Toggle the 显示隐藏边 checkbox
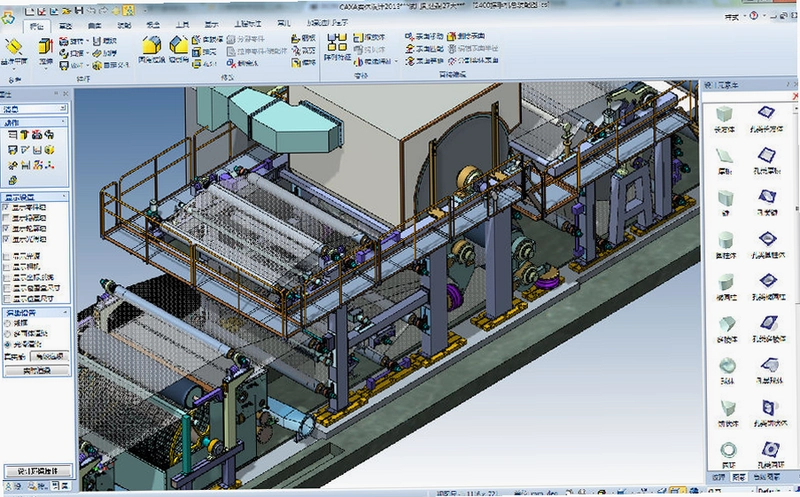 pyautogui.click(x=6, y=218)
